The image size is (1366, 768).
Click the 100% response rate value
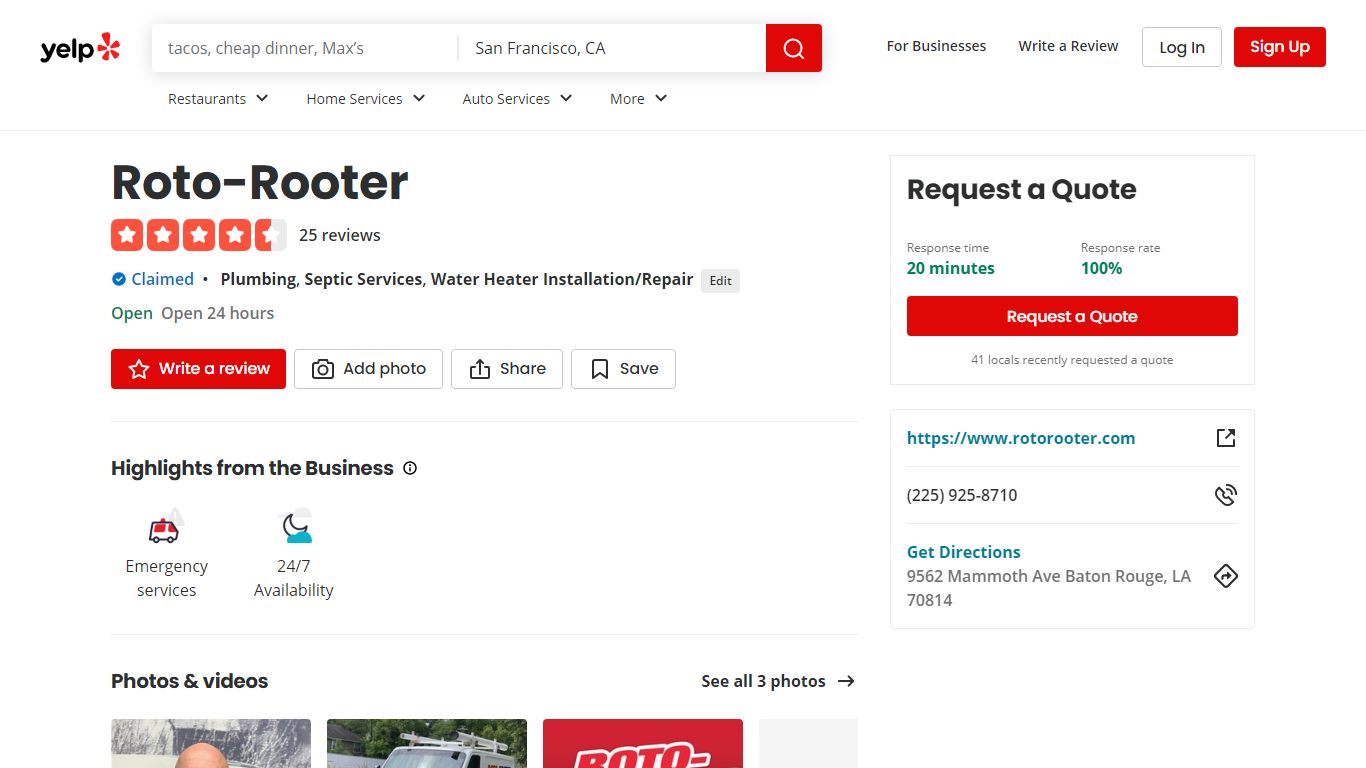pos(1101,268)
